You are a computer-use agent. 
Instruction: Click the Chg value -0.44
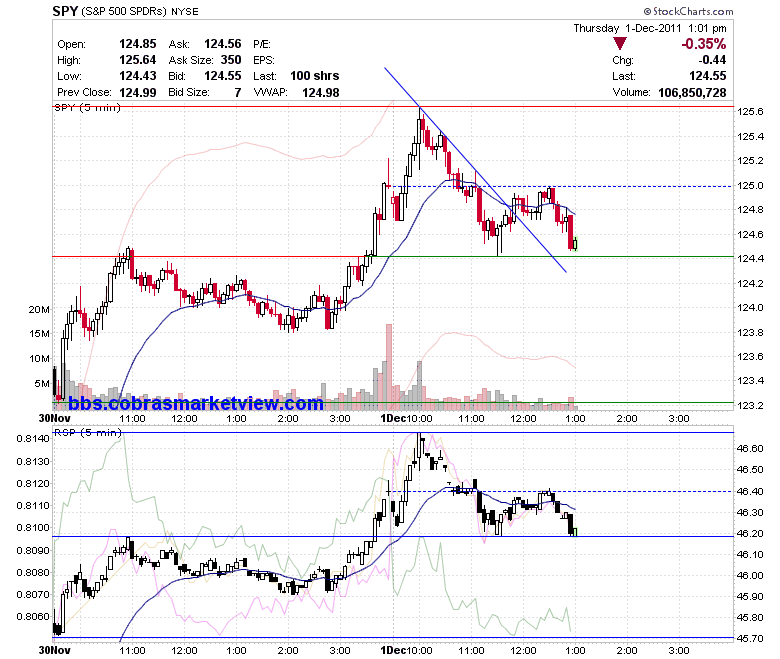point(712,60)
